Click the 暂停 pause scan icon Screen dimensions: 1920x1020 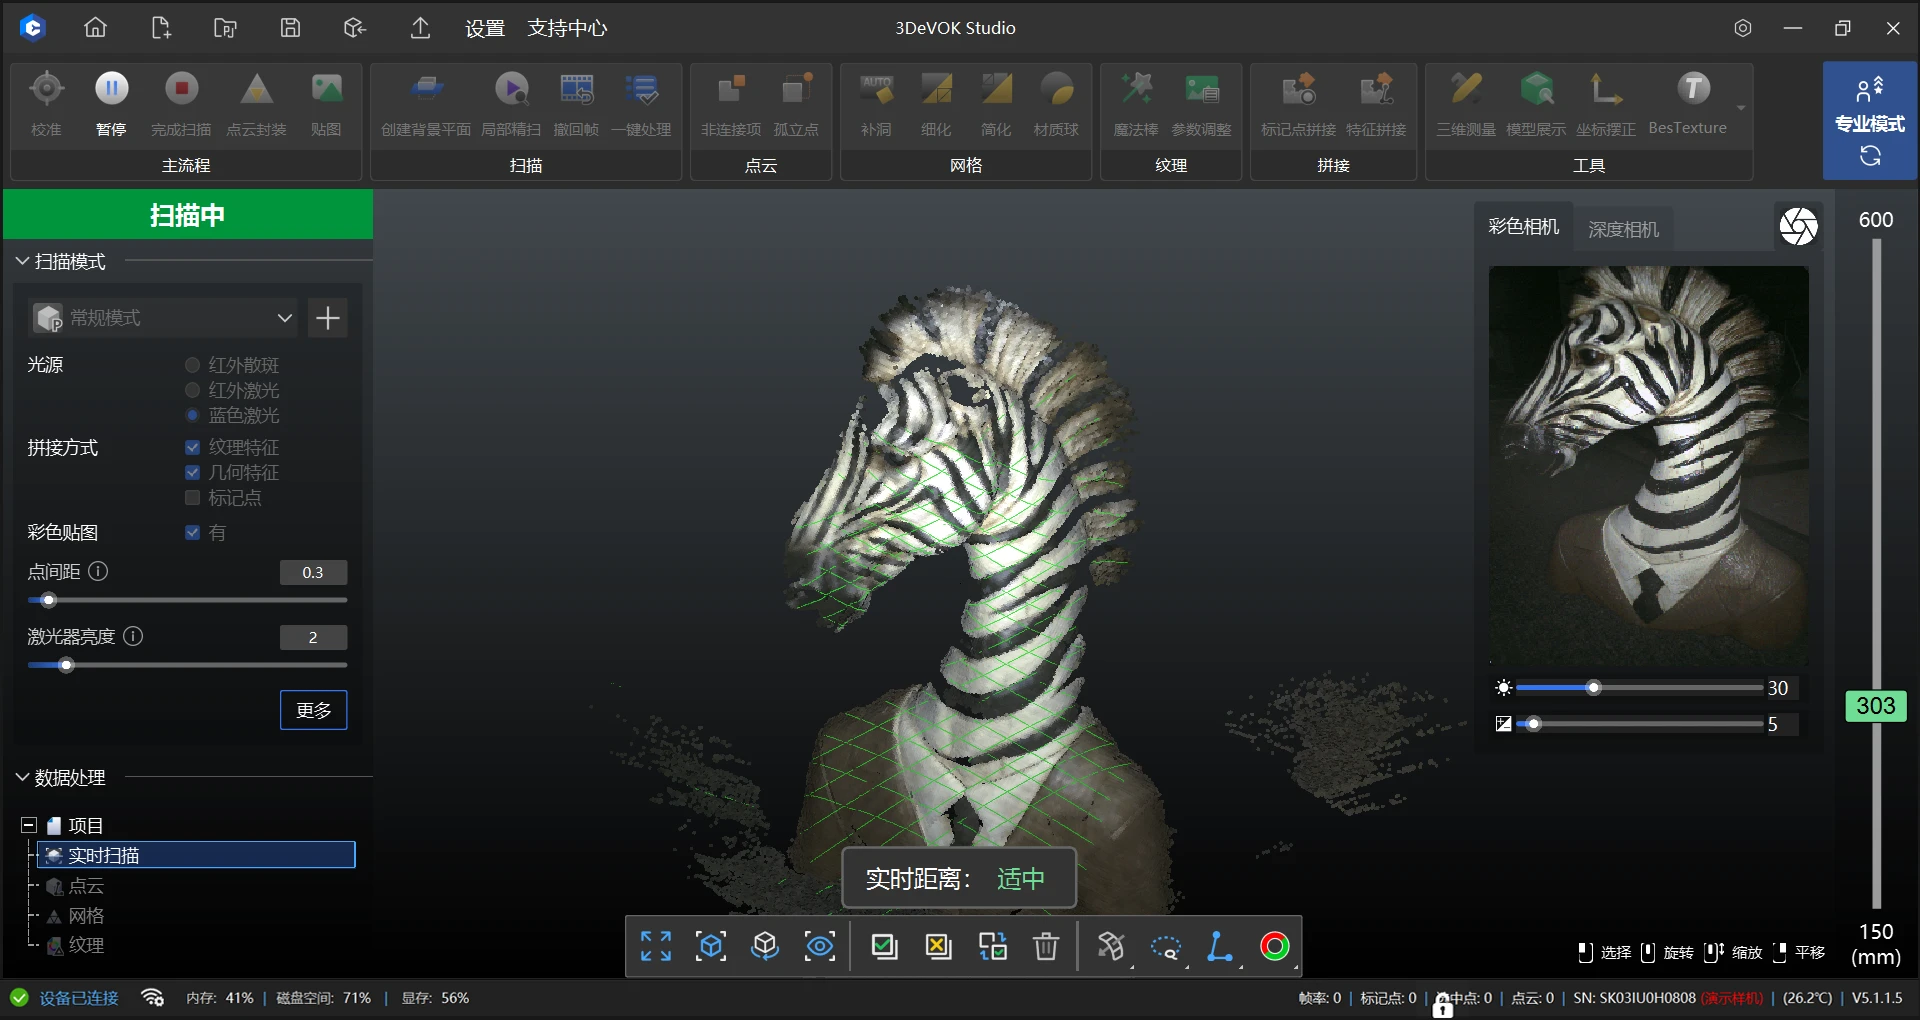click(x=111, y=90)
